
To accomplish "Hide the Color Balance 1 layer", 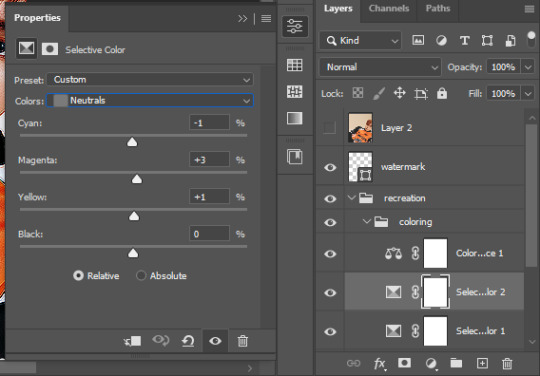I will click(x=330, y=254).
